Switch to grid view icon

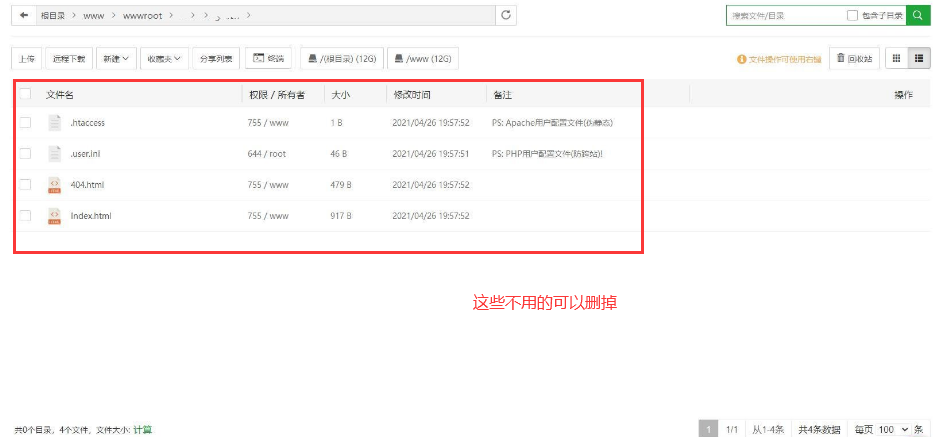pos(896,58)
